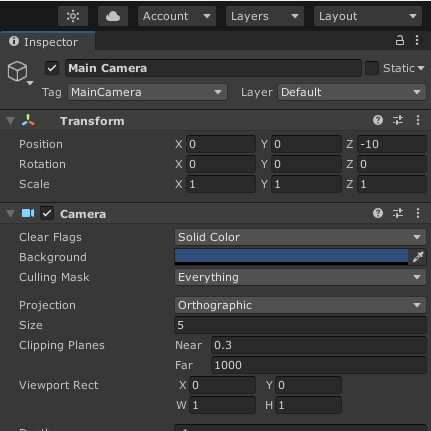Open the Layout dropdown
The image size is (431, 431).
coord(368,16)
